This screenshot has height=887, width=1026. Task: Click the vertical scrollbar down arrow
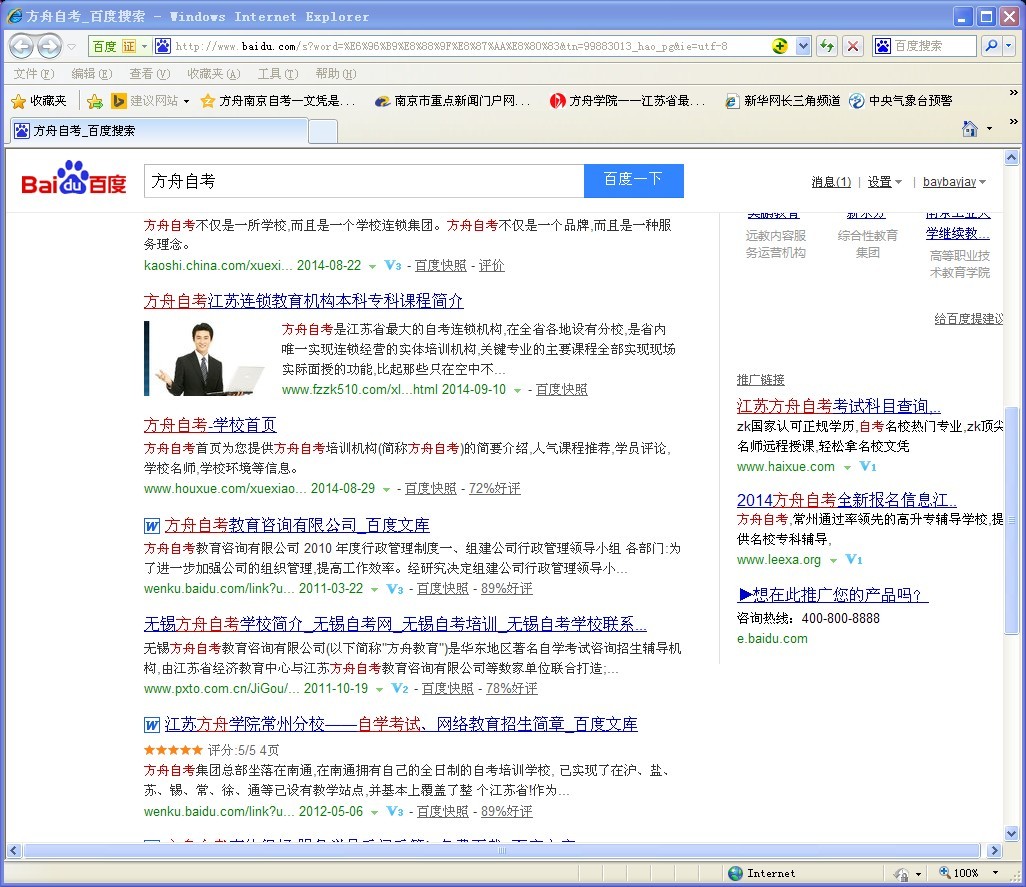[x=1012, y=834]
